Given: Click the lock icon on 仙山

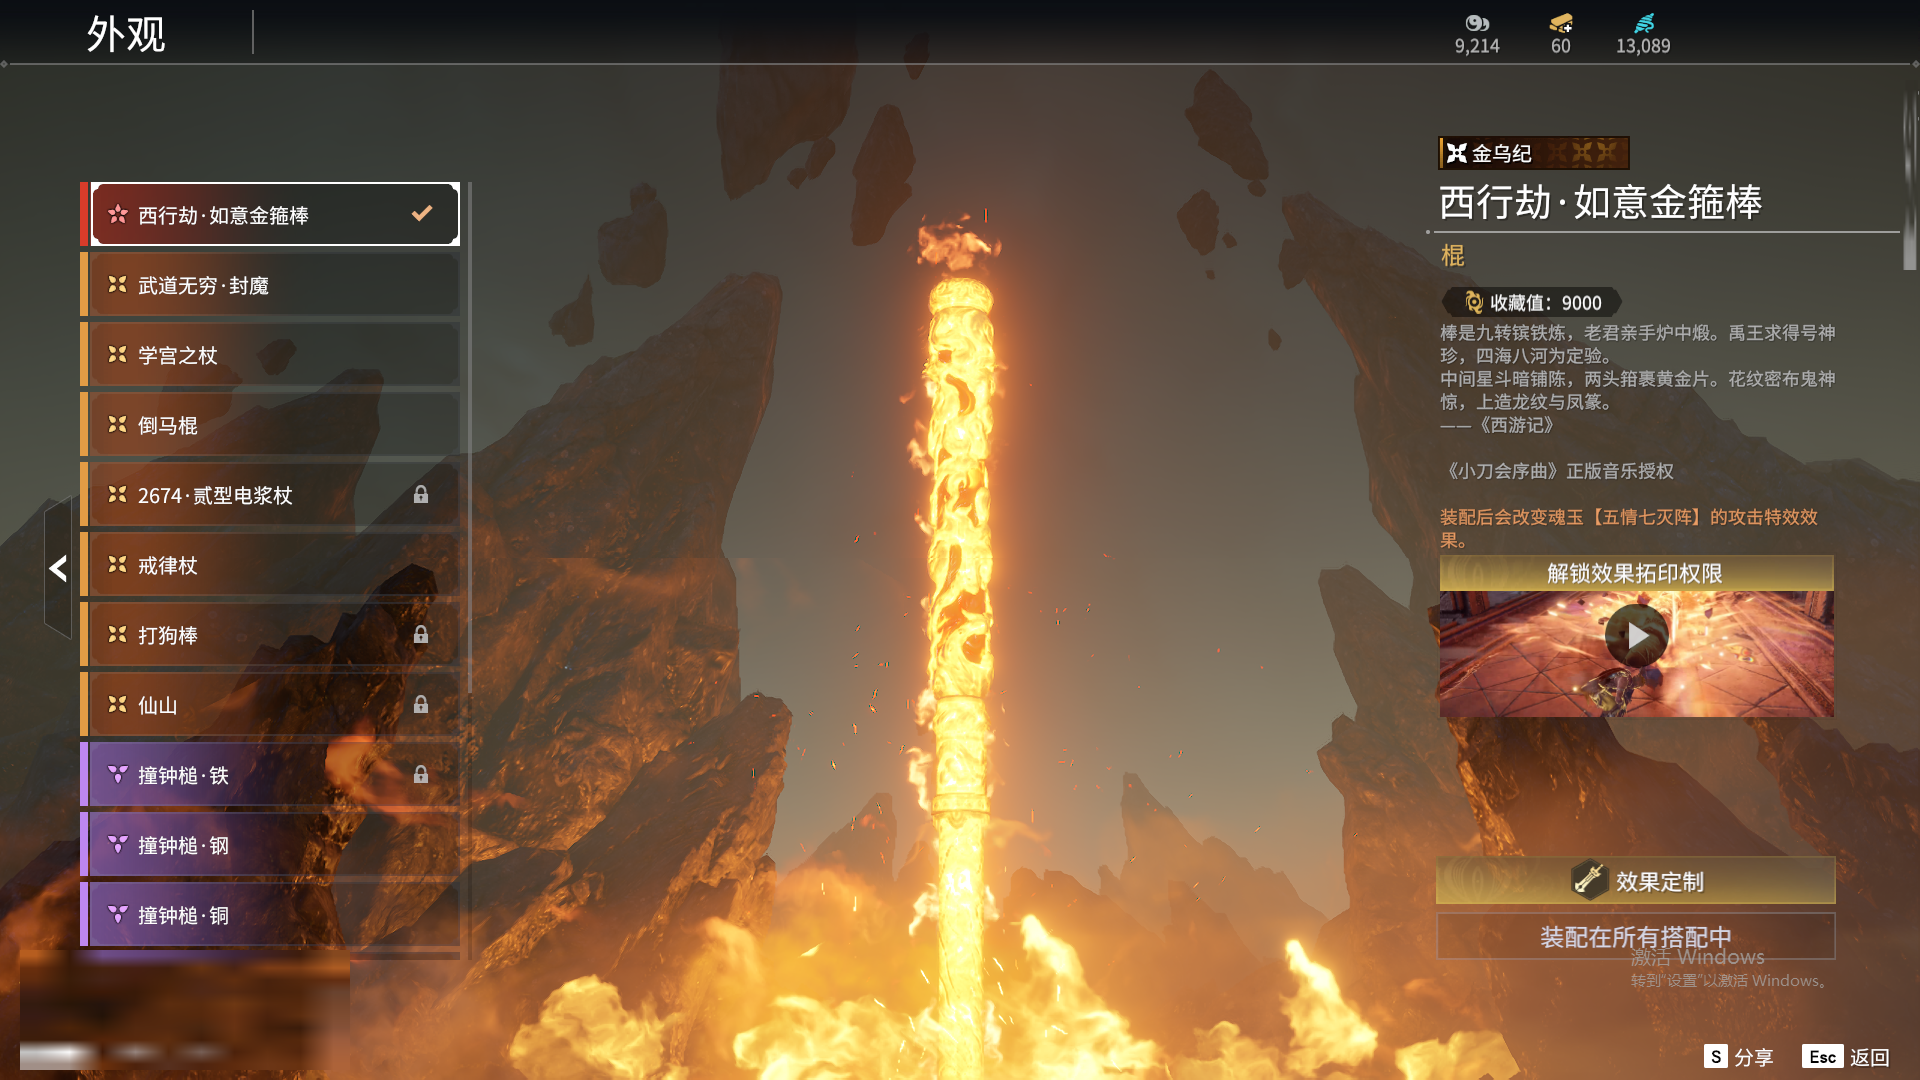Looking at the screenshot, I should [421, 704].
